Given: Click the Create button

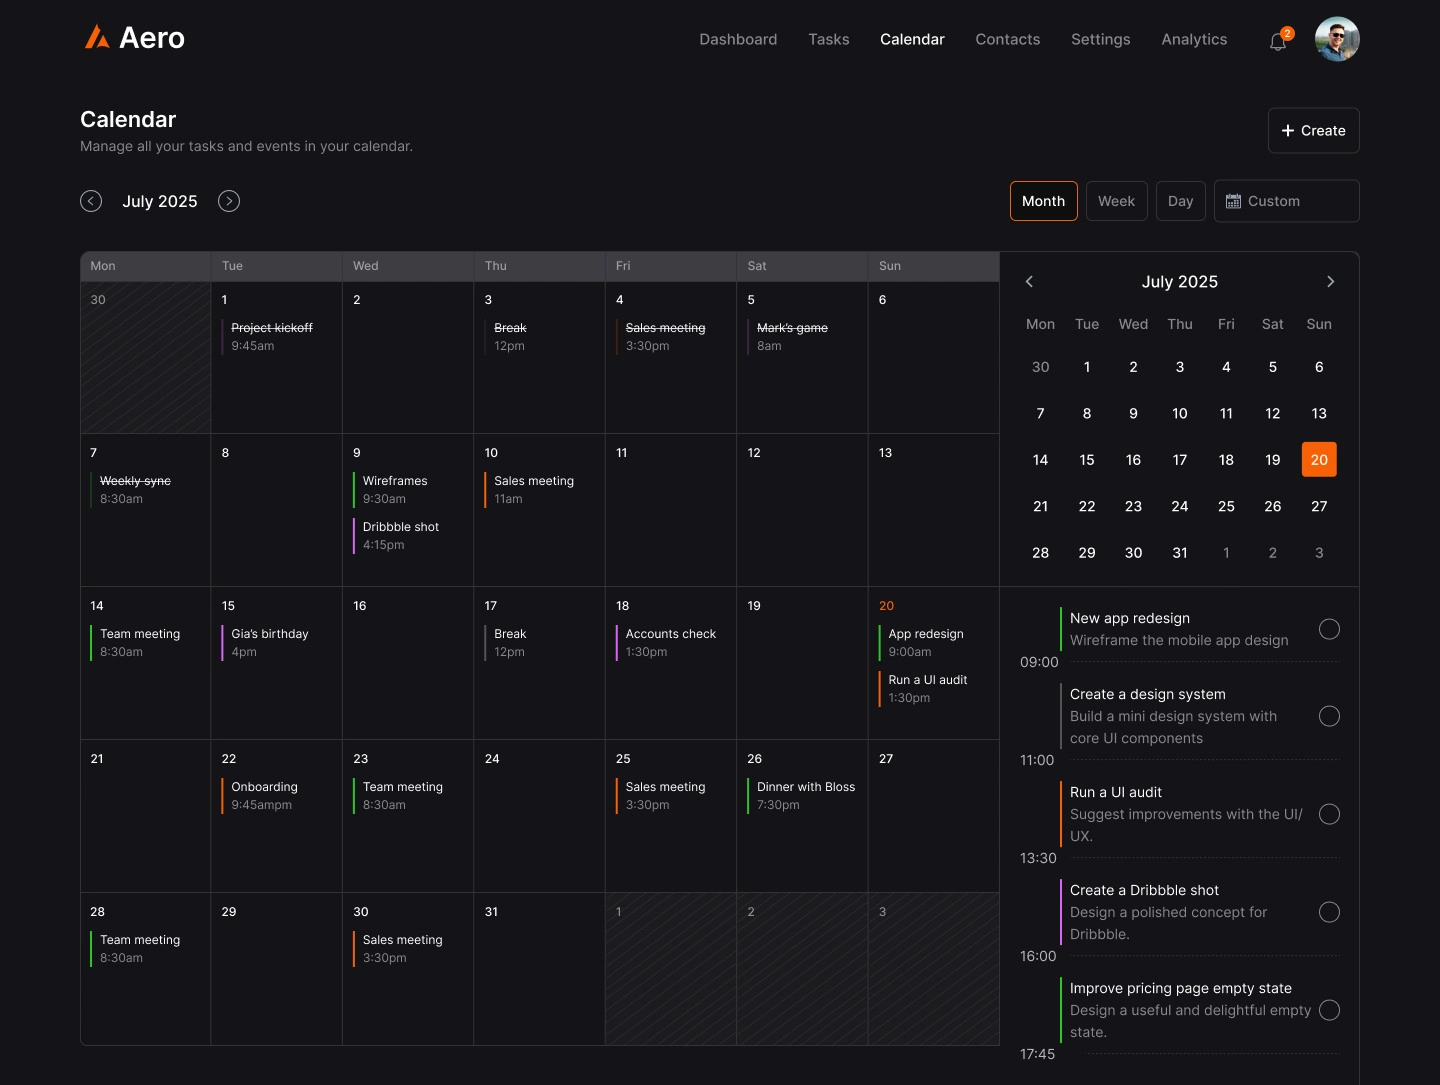Looking at the screenshot, I should pos(1313,131).
